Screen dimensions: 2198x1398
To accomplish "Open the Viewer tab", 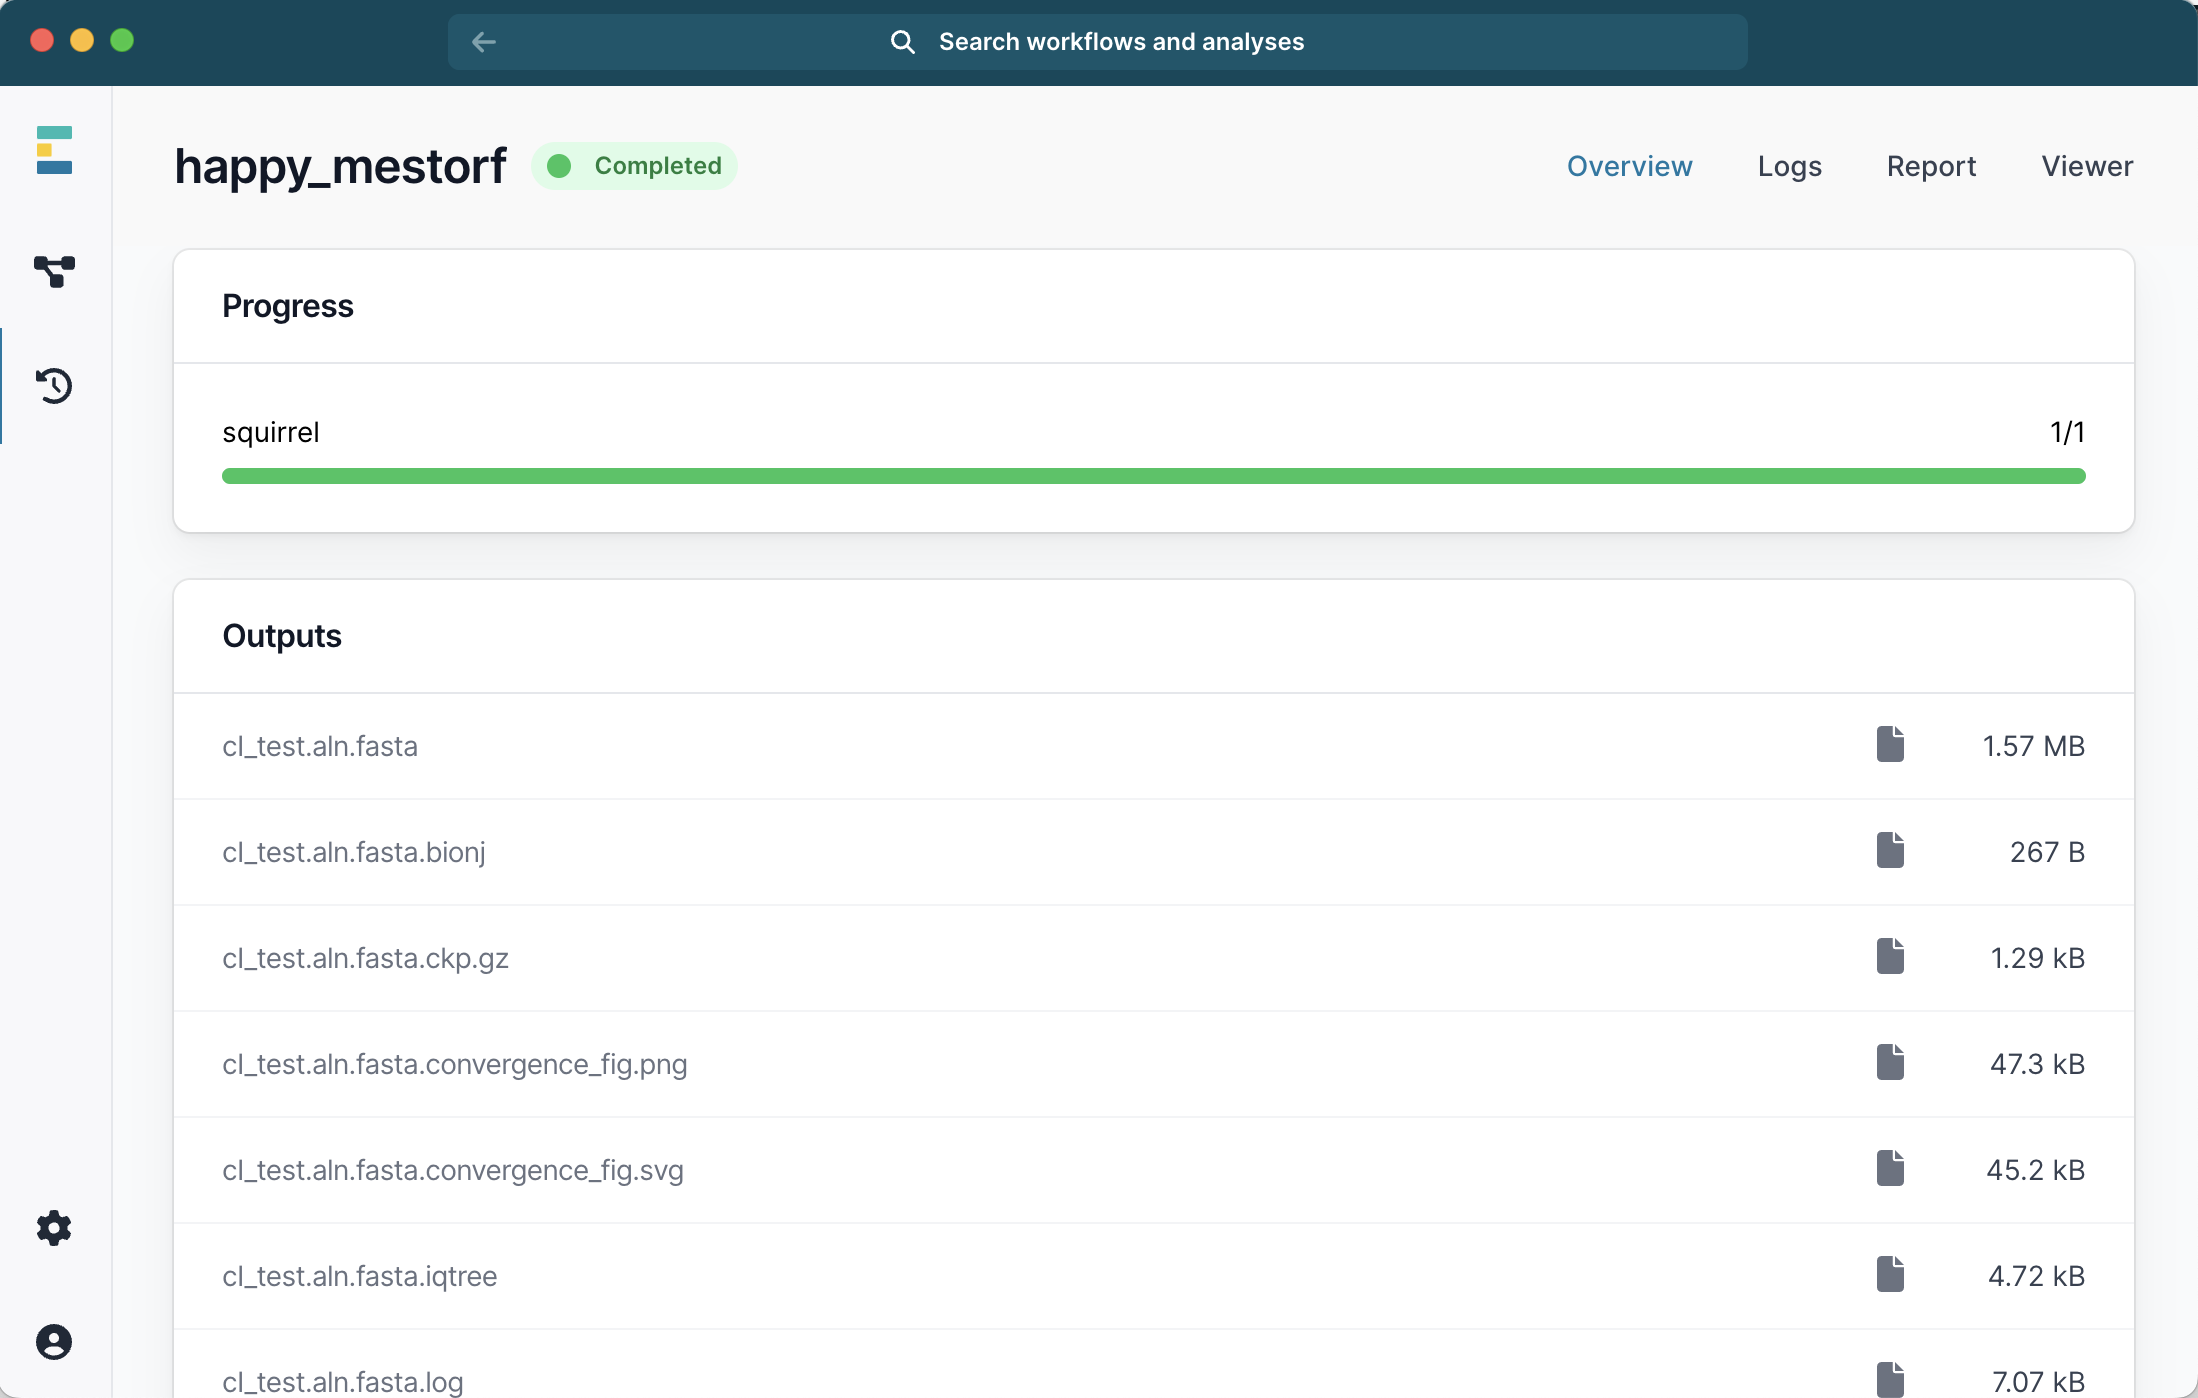I will tap(2087, 166).
